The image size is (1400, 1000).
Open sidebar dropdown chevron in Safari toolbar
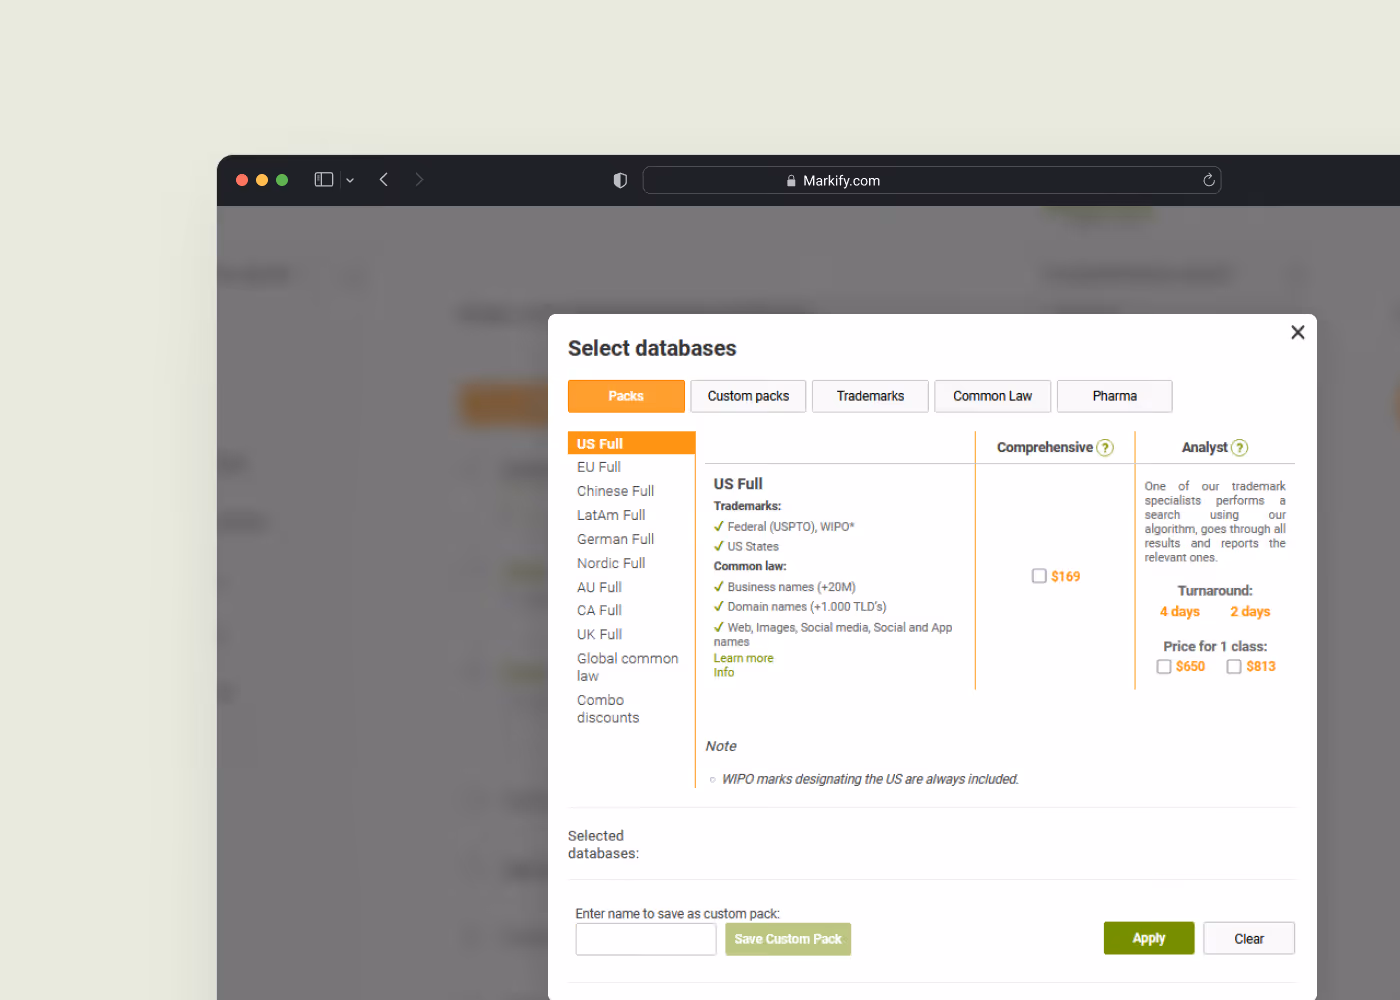pyautogui.click(x=350, y=181)
